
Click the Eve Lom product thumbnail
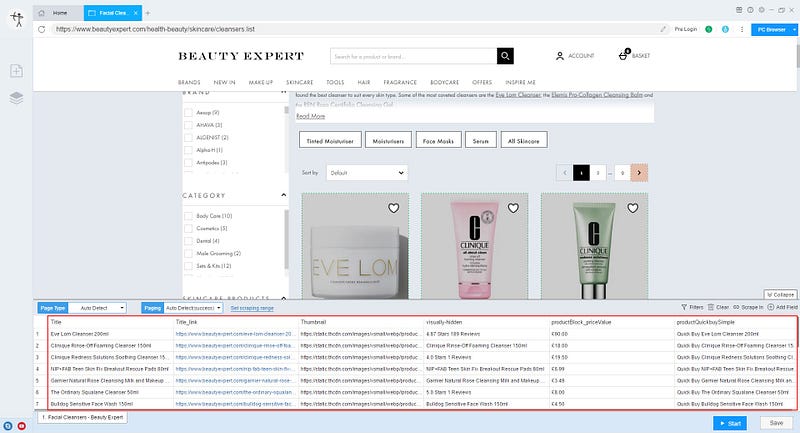(355, 246)
